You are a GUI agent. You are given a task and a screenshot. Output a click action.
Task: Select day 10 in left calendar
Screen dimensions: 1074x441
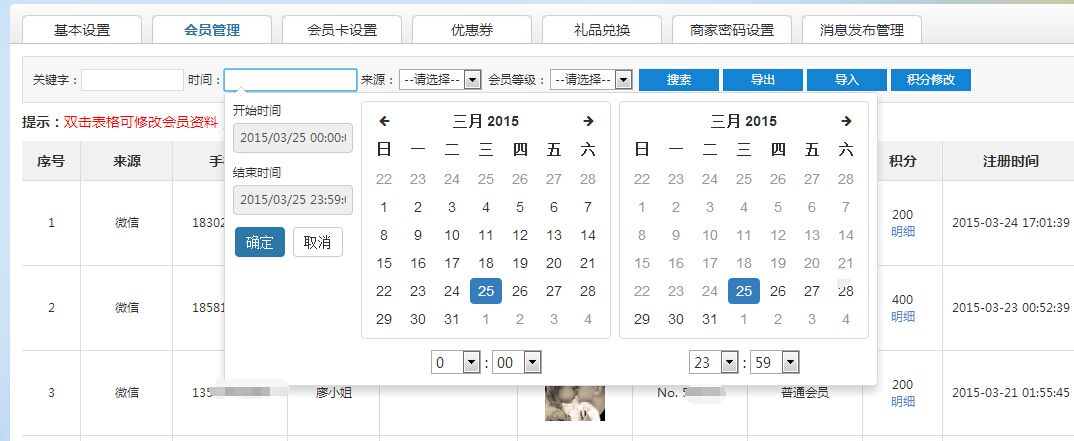click(x=452, y=235)
